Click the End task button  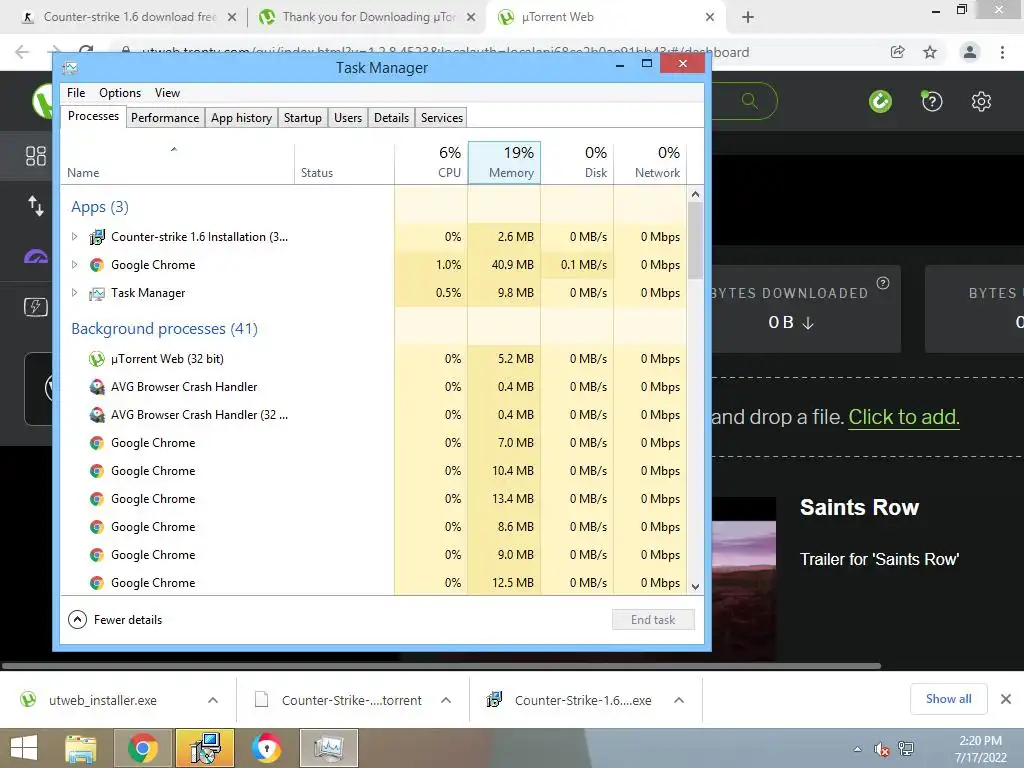point(653,620)
